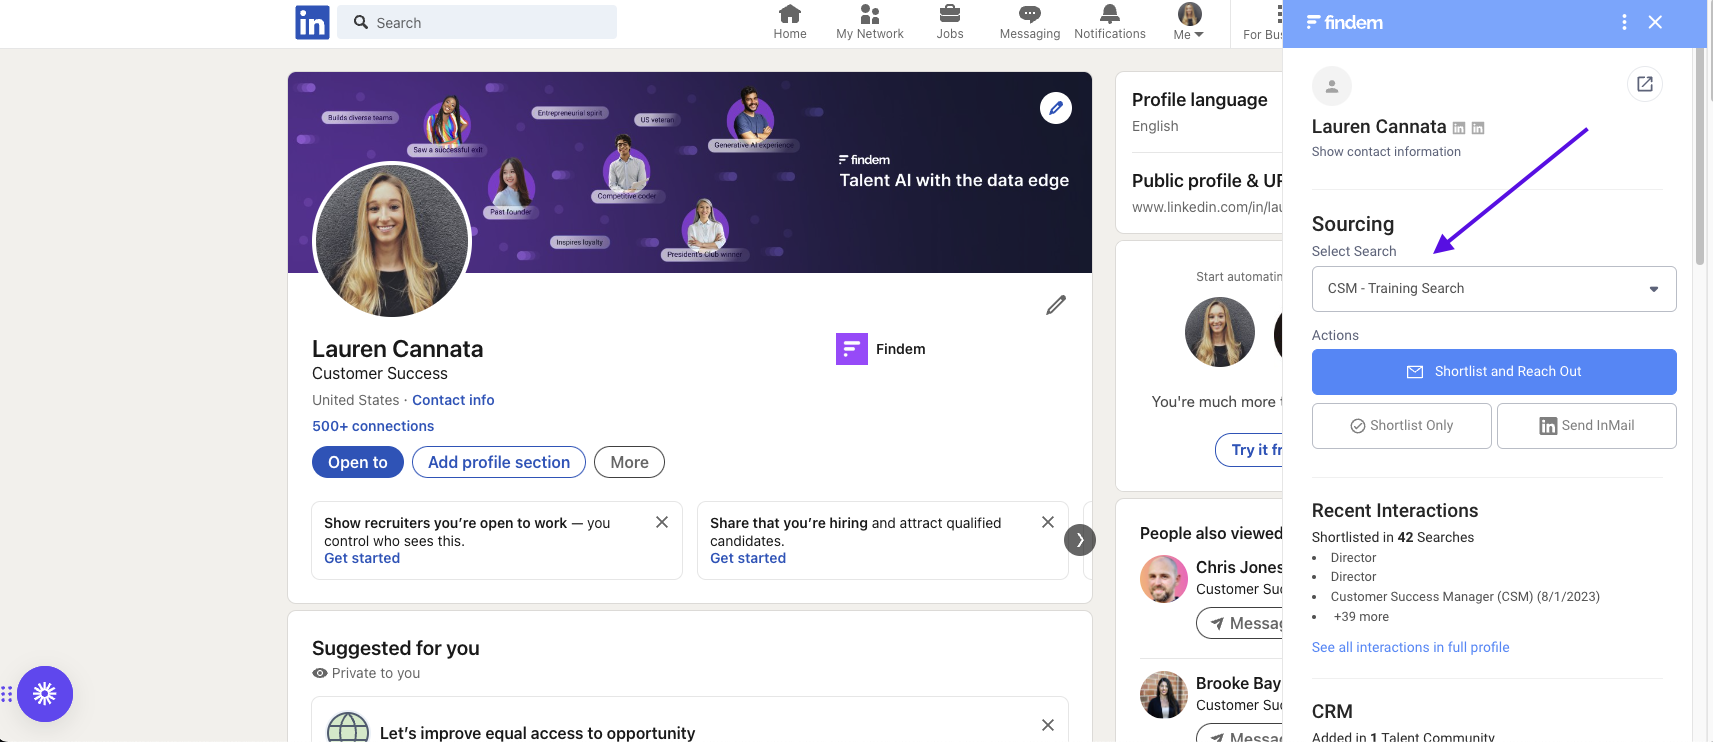Edit the profile banner with the pencil icon
The height and width of the screenshot is (742, 1713).
[1056, 108]
